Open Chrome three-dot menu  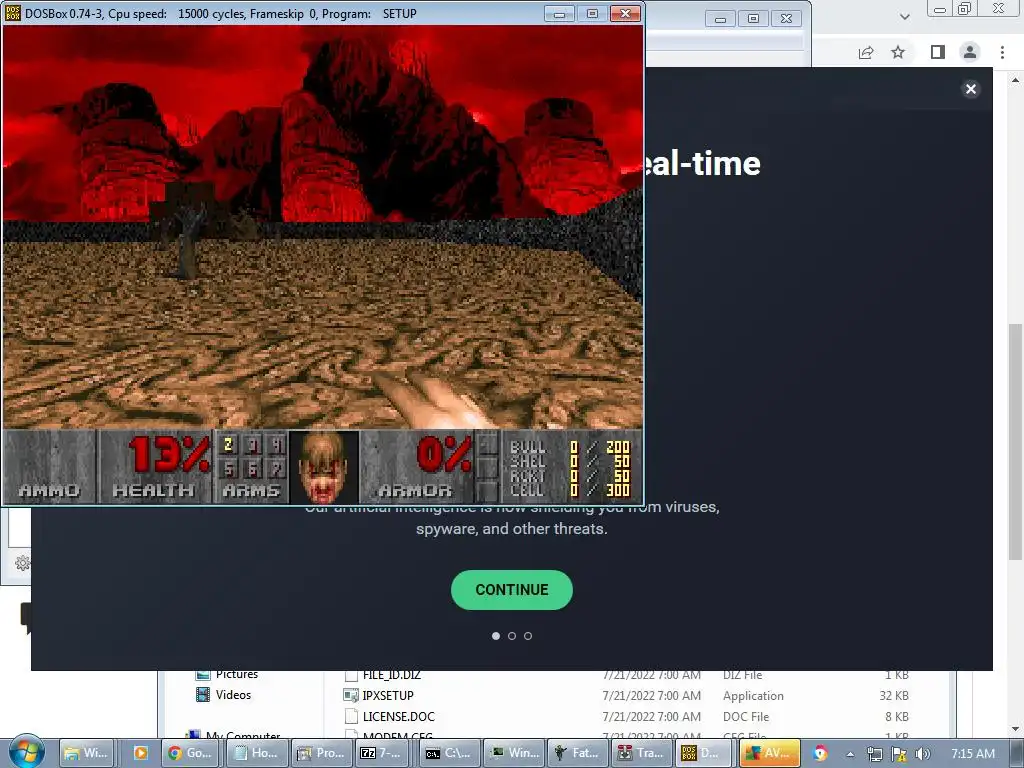tap(1002, 52)
